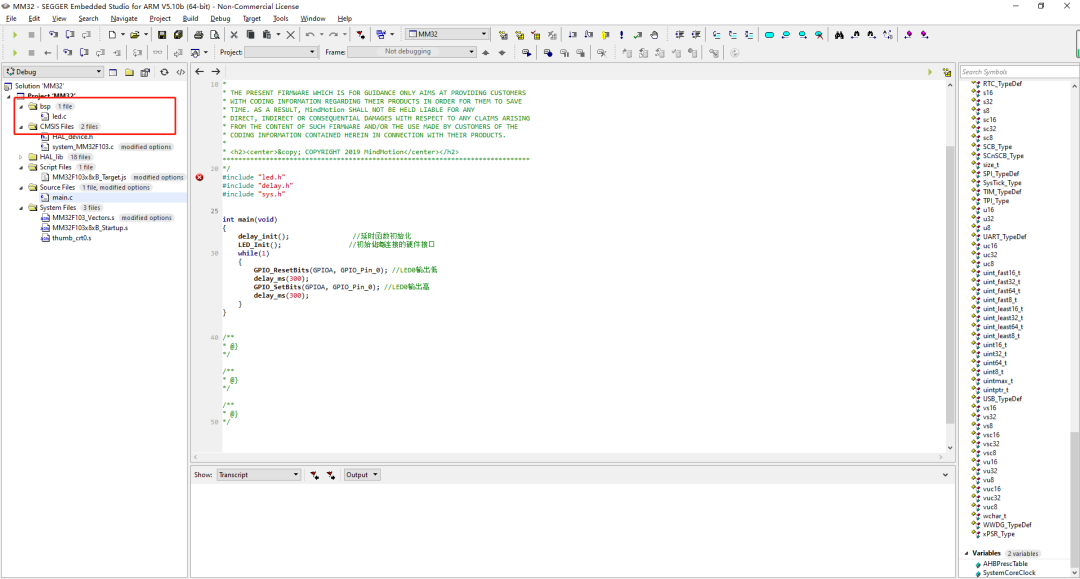Click the first magenta pin toolbar icon
1080x579 pixels.
[x=908, y=34]
